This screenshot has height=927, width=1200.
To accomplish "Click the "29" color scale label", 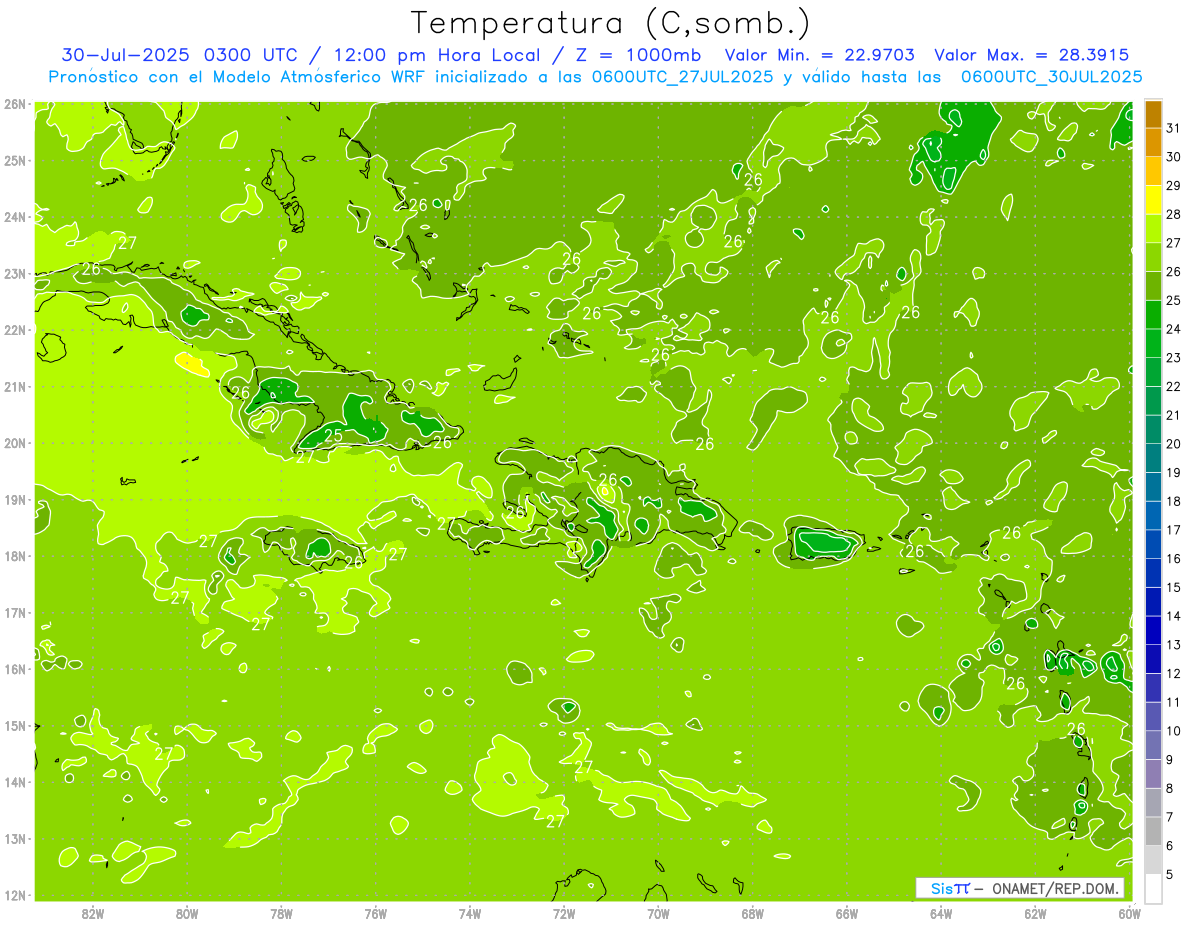I will coord(1174,186).
